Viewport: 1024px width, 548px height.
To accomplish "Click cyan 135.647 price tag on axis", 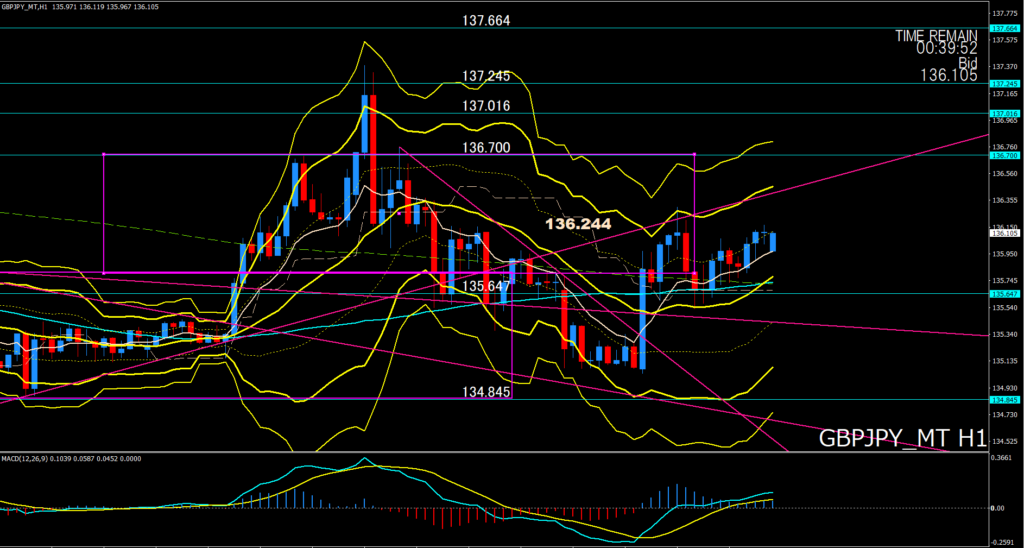I will (1003, 294).
